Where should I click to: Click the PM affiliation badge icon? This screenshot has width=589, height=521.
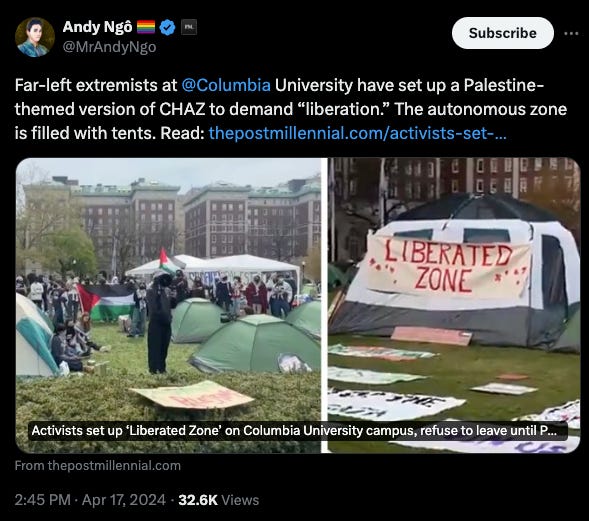pos(189,27)
